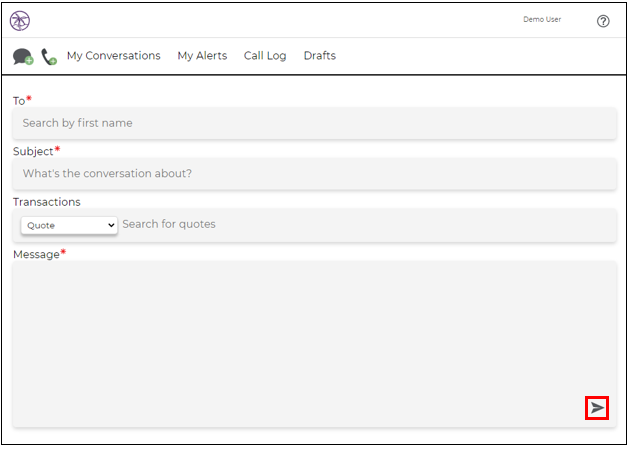Click the dropdown arrow next to Quote
The width and height of the screenshot is (630, 449).
(x=111, y=225)
